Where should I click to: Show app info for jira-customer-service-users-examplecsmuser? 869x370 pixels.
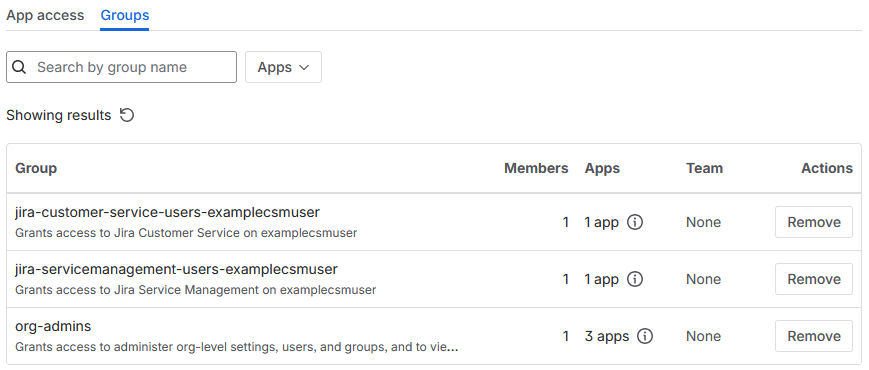[635, 222]
